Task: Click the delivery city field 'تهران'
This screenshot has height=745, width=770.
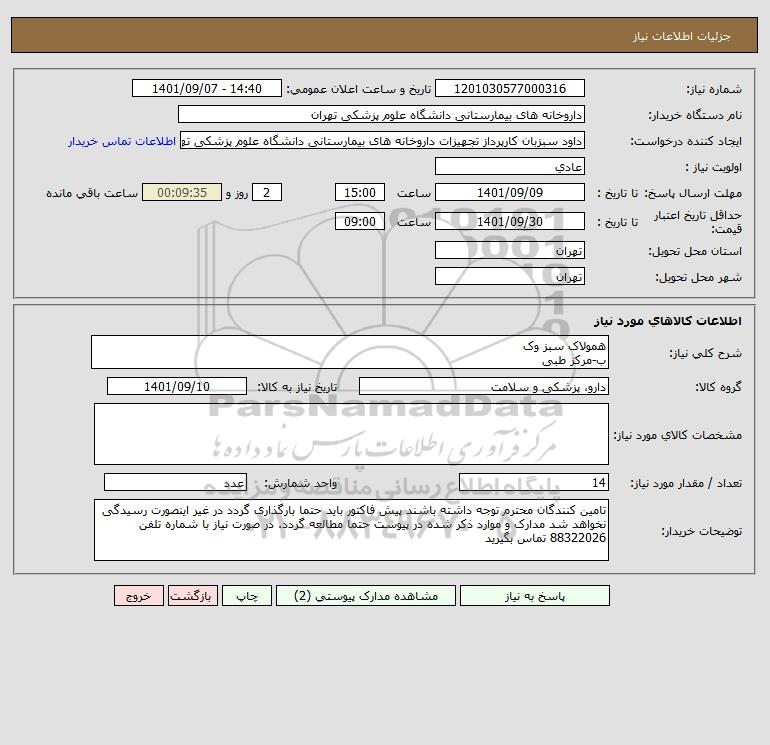Action: click(x=510, y=276)
